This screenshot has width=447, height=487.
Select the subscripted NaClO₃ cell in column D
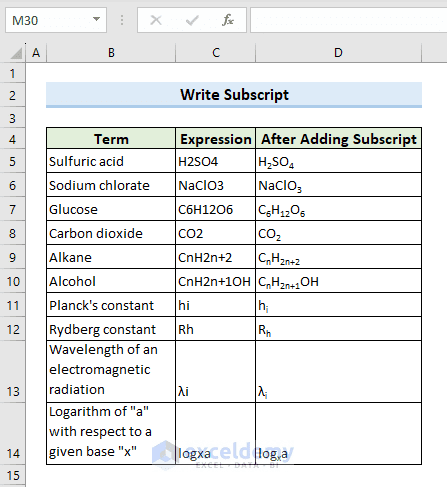(339, 185)
